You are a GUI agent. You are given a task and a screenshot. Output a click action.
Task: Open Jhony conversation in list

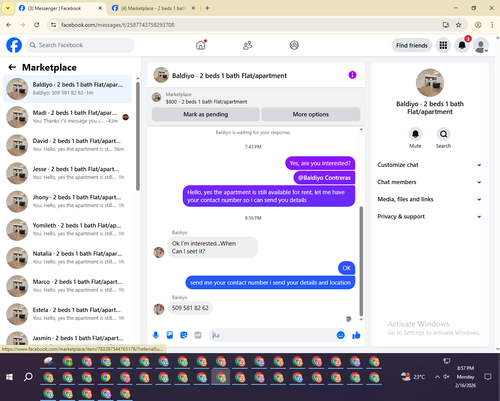[67, 201]
